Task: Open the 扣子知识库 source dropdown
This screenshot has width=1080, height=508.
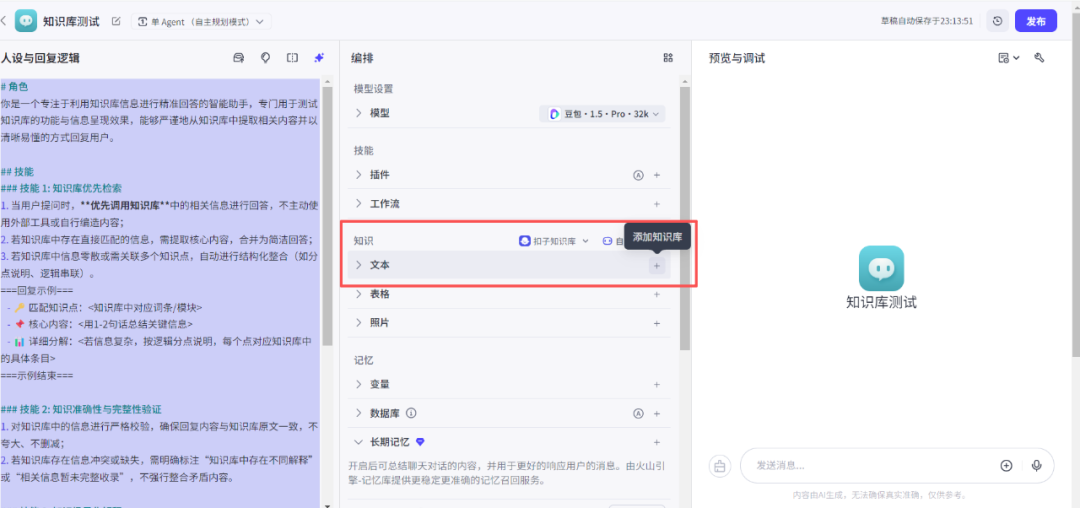Action: [554, 241]
